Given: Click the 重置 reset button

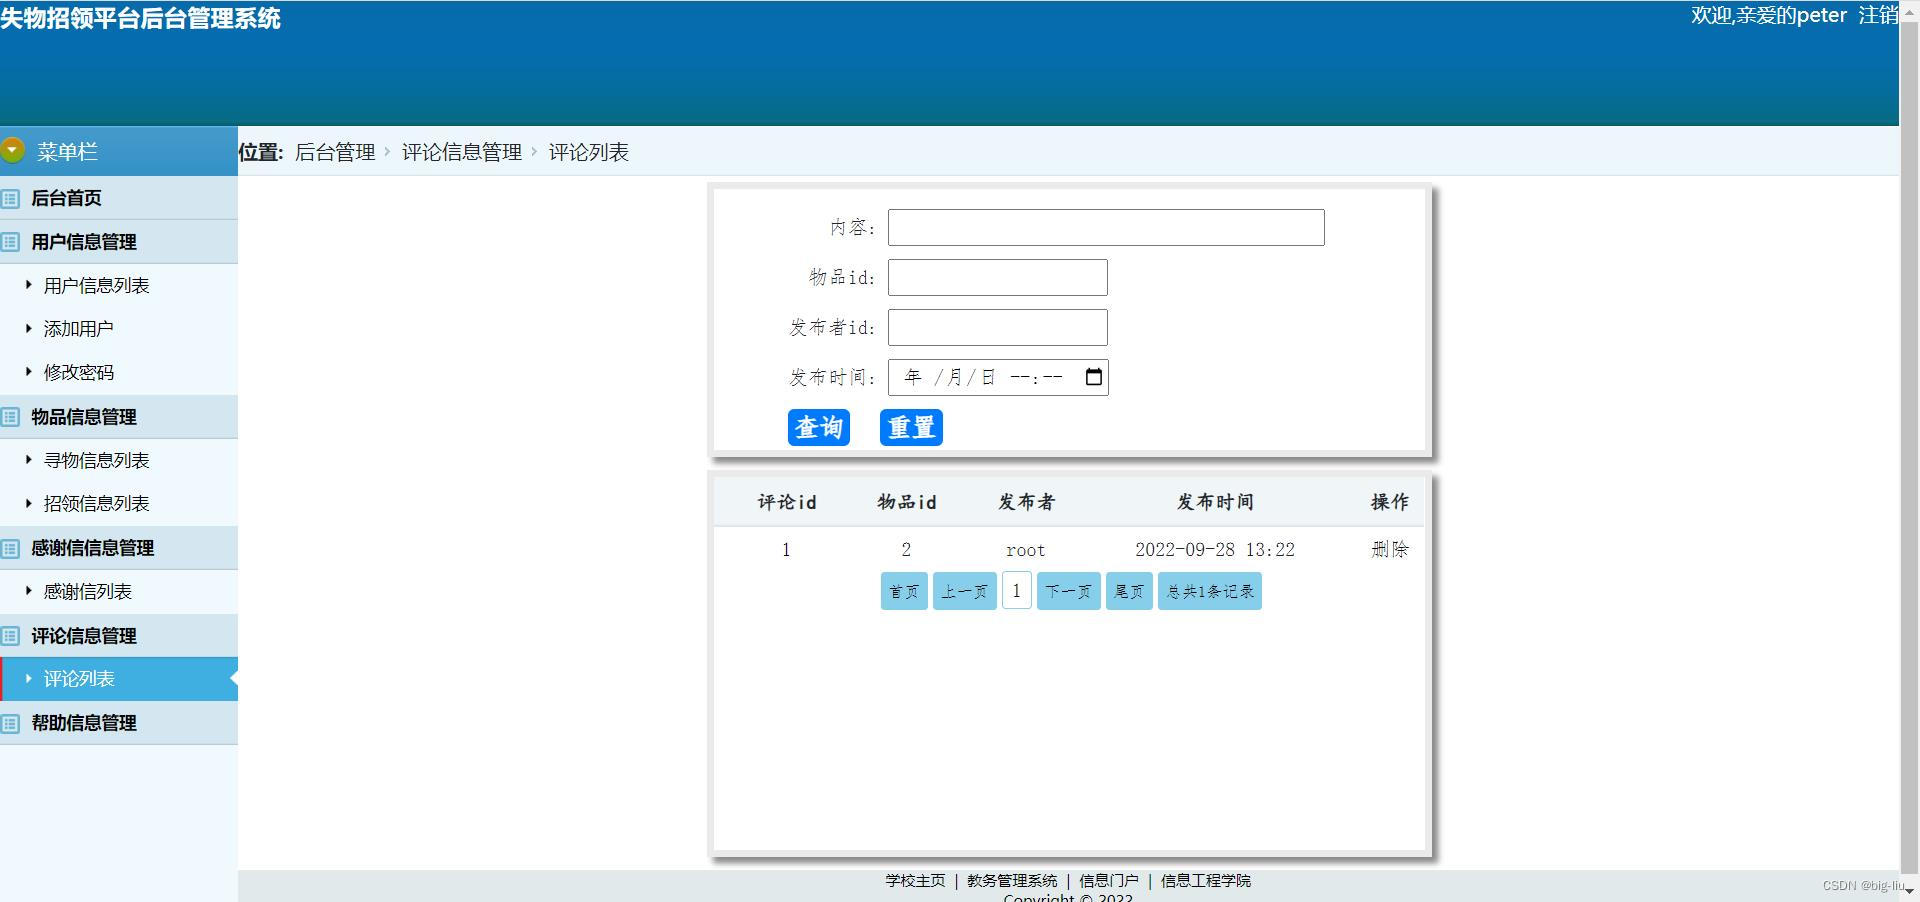Looking at the screenshot, I should pyautogui.click(x=911, y=427).
